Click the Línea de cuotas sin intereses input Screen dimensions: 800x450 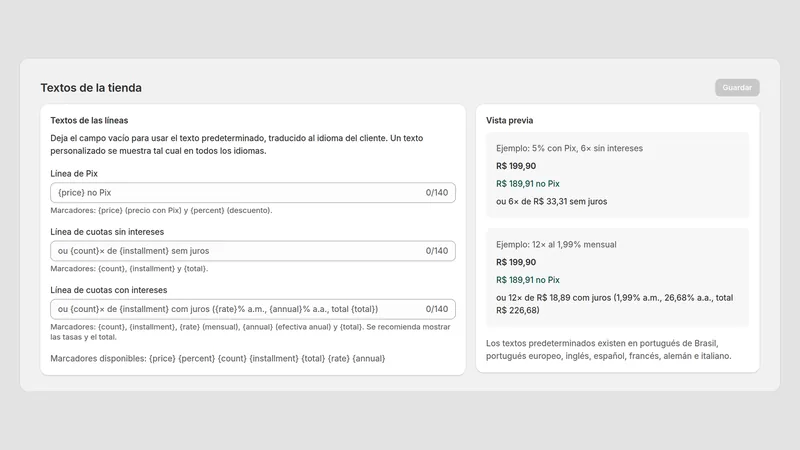click(253, 251)
